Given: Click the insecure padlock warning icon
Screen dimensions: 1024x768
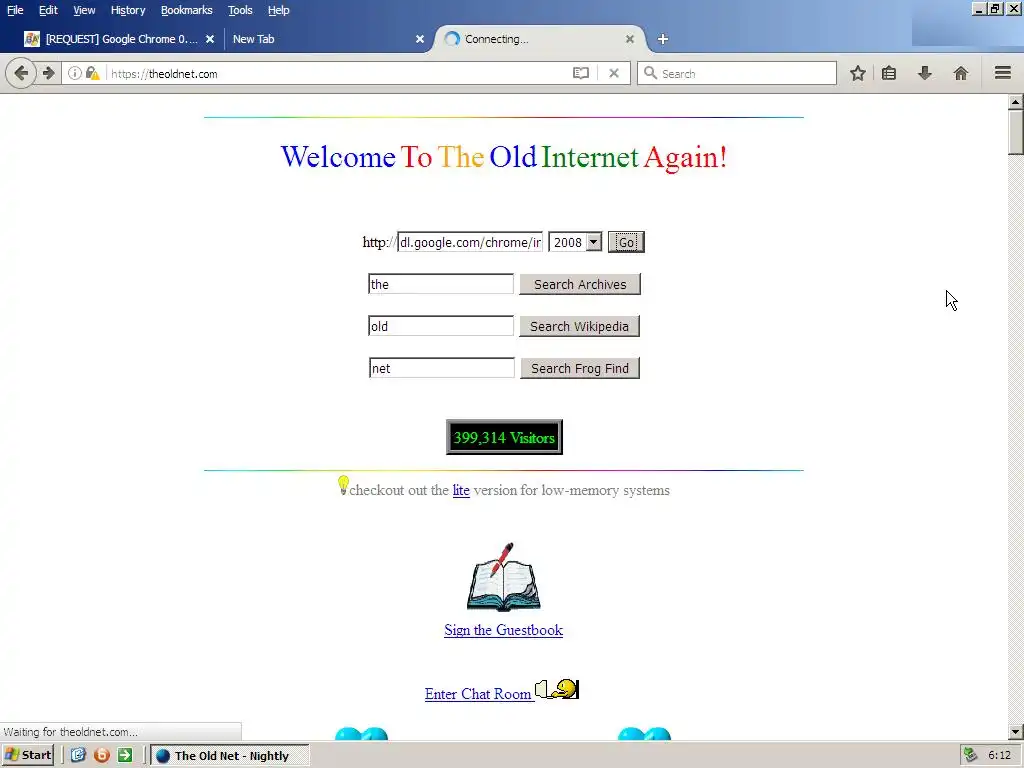Looking at the screenshot, I should [x=93, y=73].
